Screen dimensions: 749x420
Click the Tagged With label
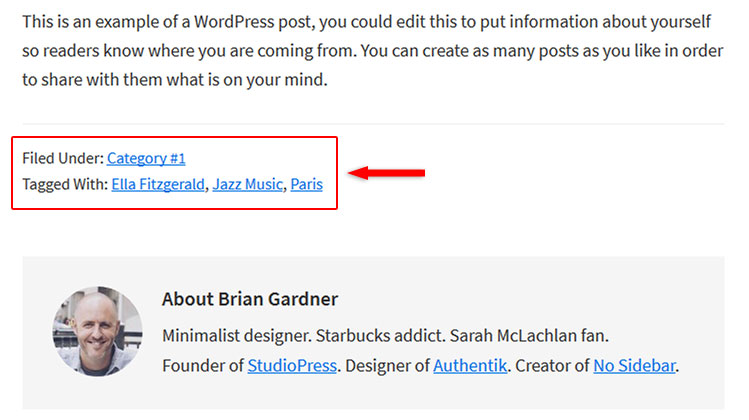pyautogui.click(x=65, y=184)
